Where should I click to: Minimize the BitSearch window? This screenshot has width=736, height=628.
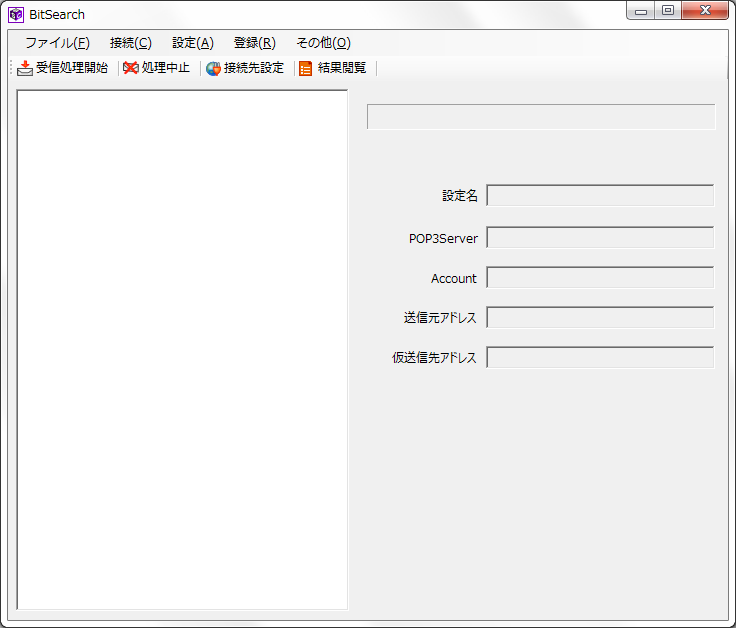pos(641,11)
